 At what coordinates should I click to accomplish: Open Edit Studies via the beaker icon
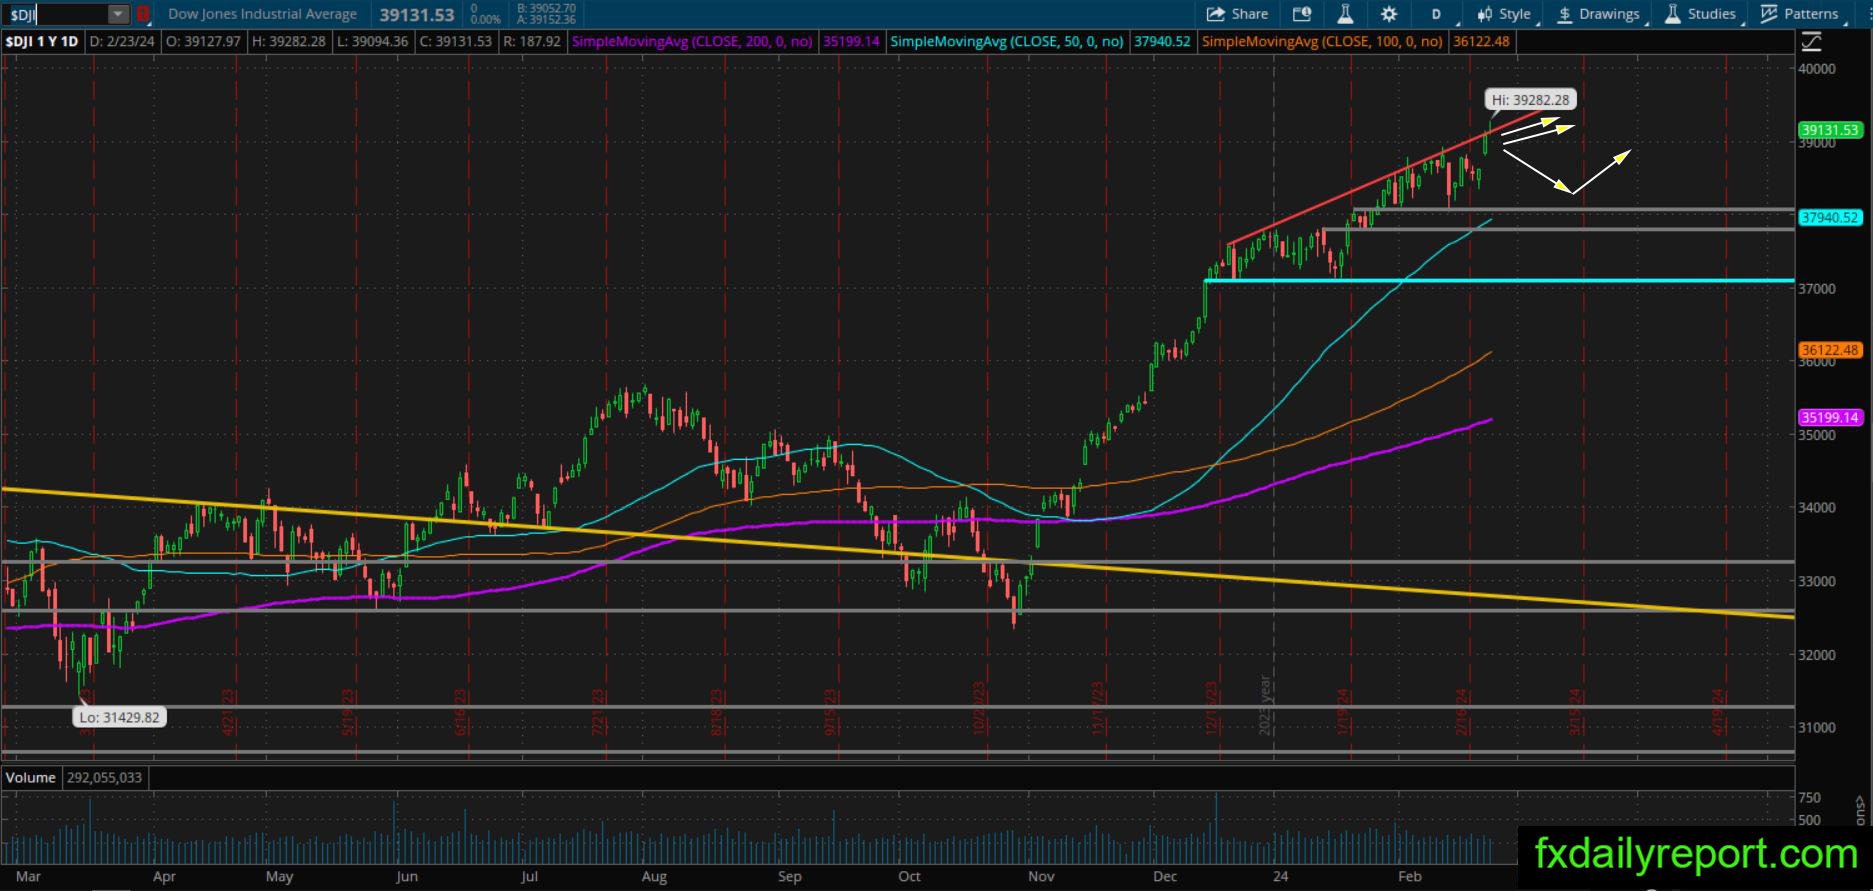(x=1345, y=14)
